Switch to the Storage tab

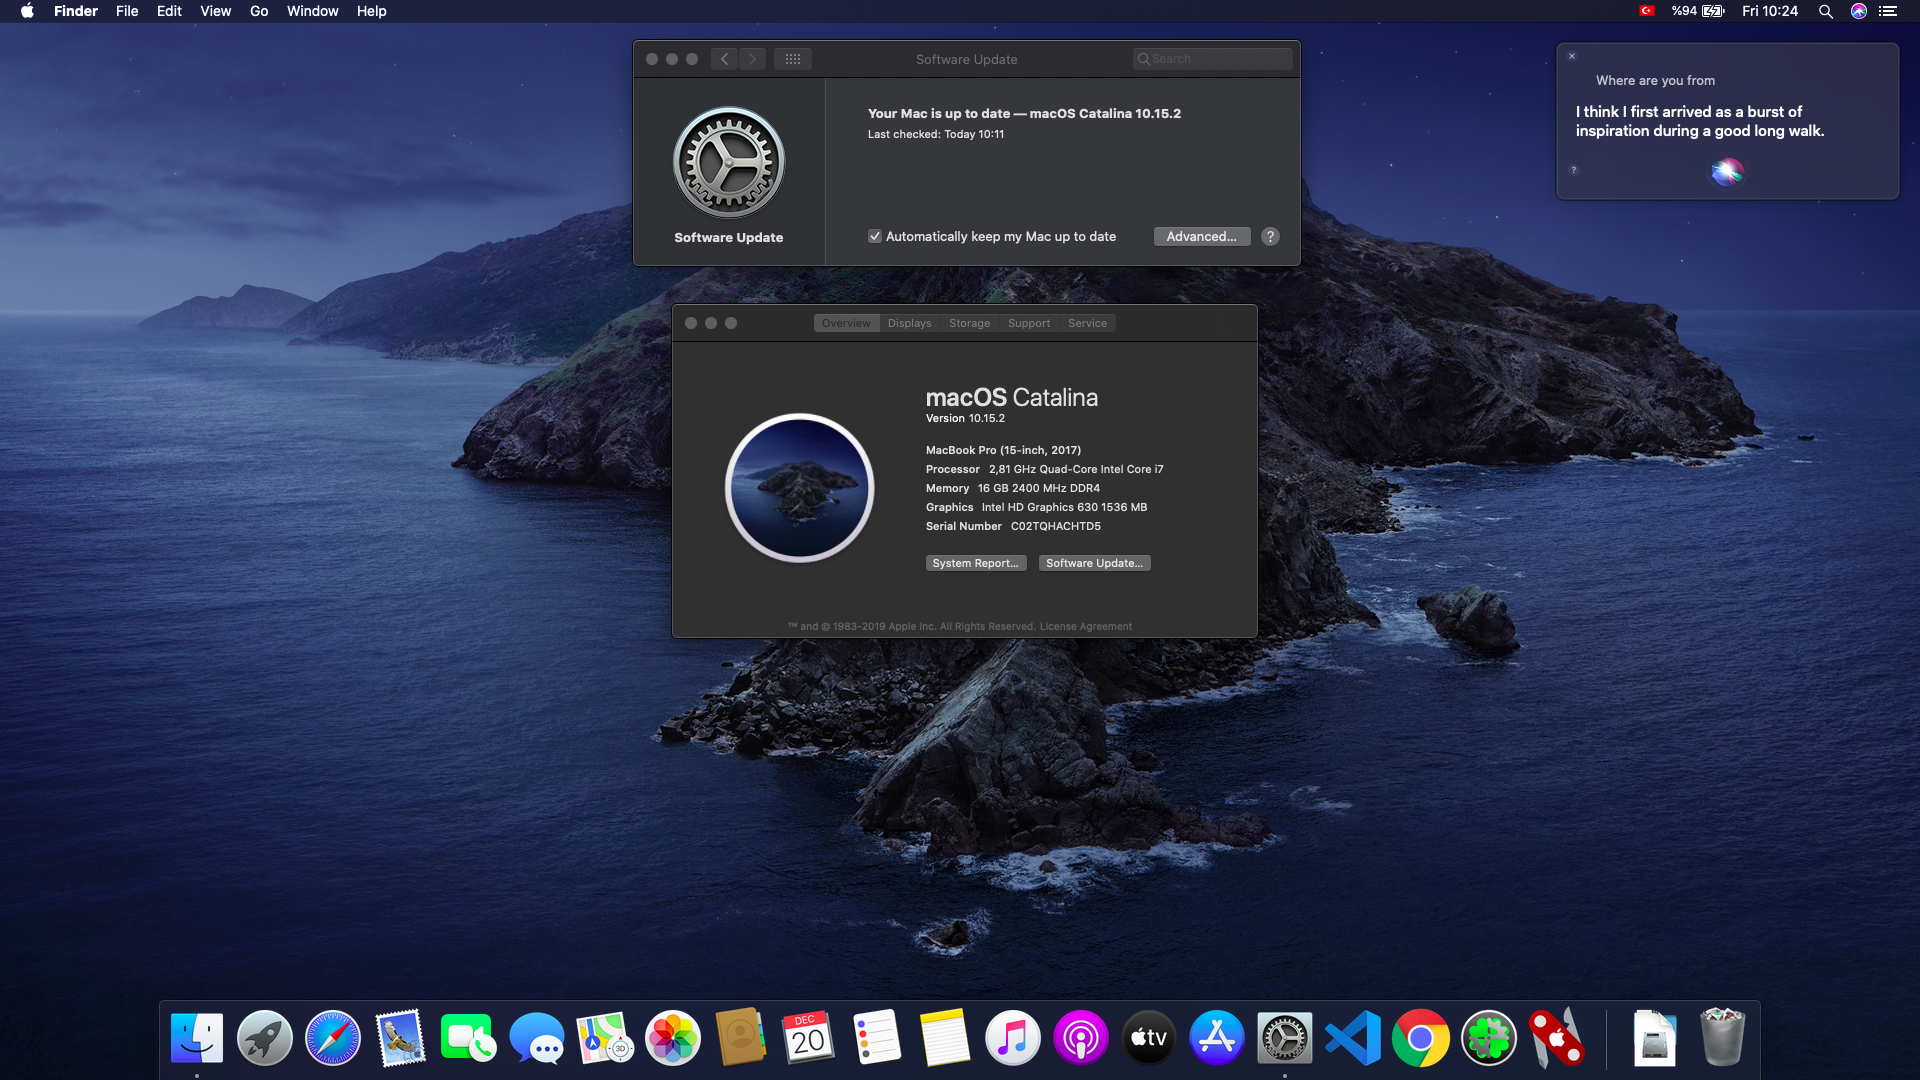click(x=969, y=323)
